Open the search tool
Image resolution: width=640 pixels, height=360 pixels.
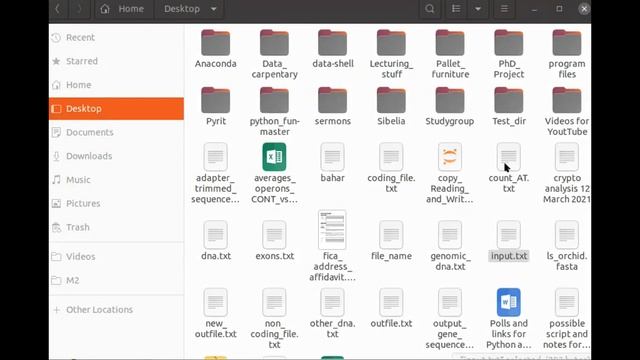tap(430, 9)
